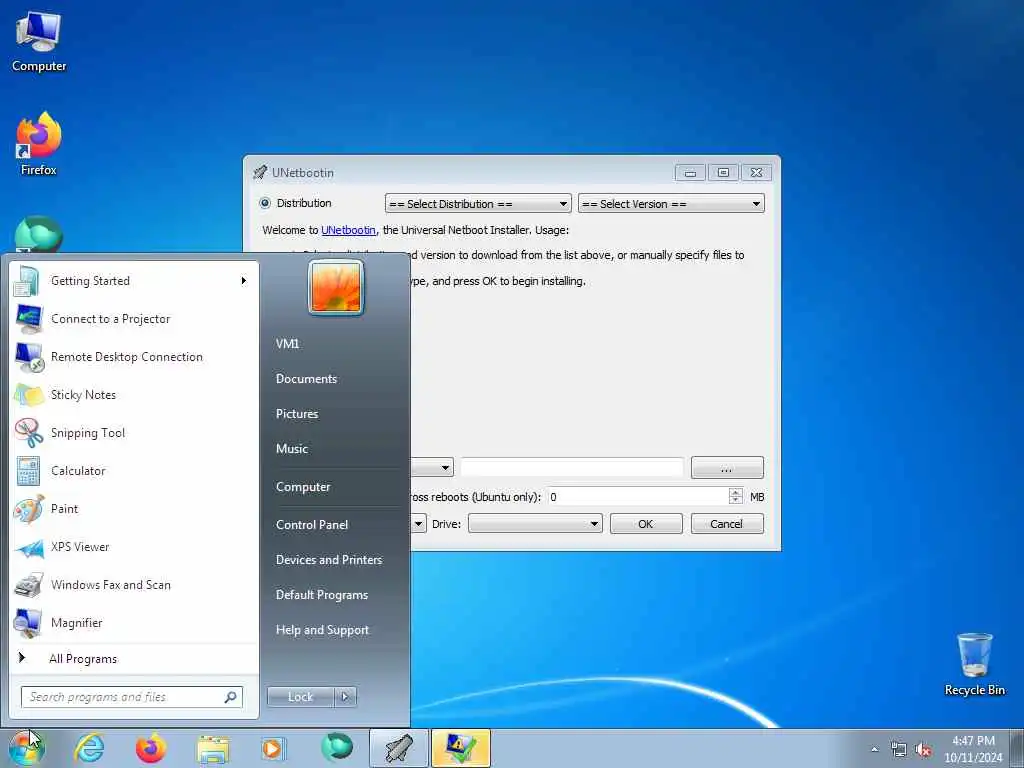Select the Distribution radio button
Viewport: 1024px width, 768px height.
[264, 203]
